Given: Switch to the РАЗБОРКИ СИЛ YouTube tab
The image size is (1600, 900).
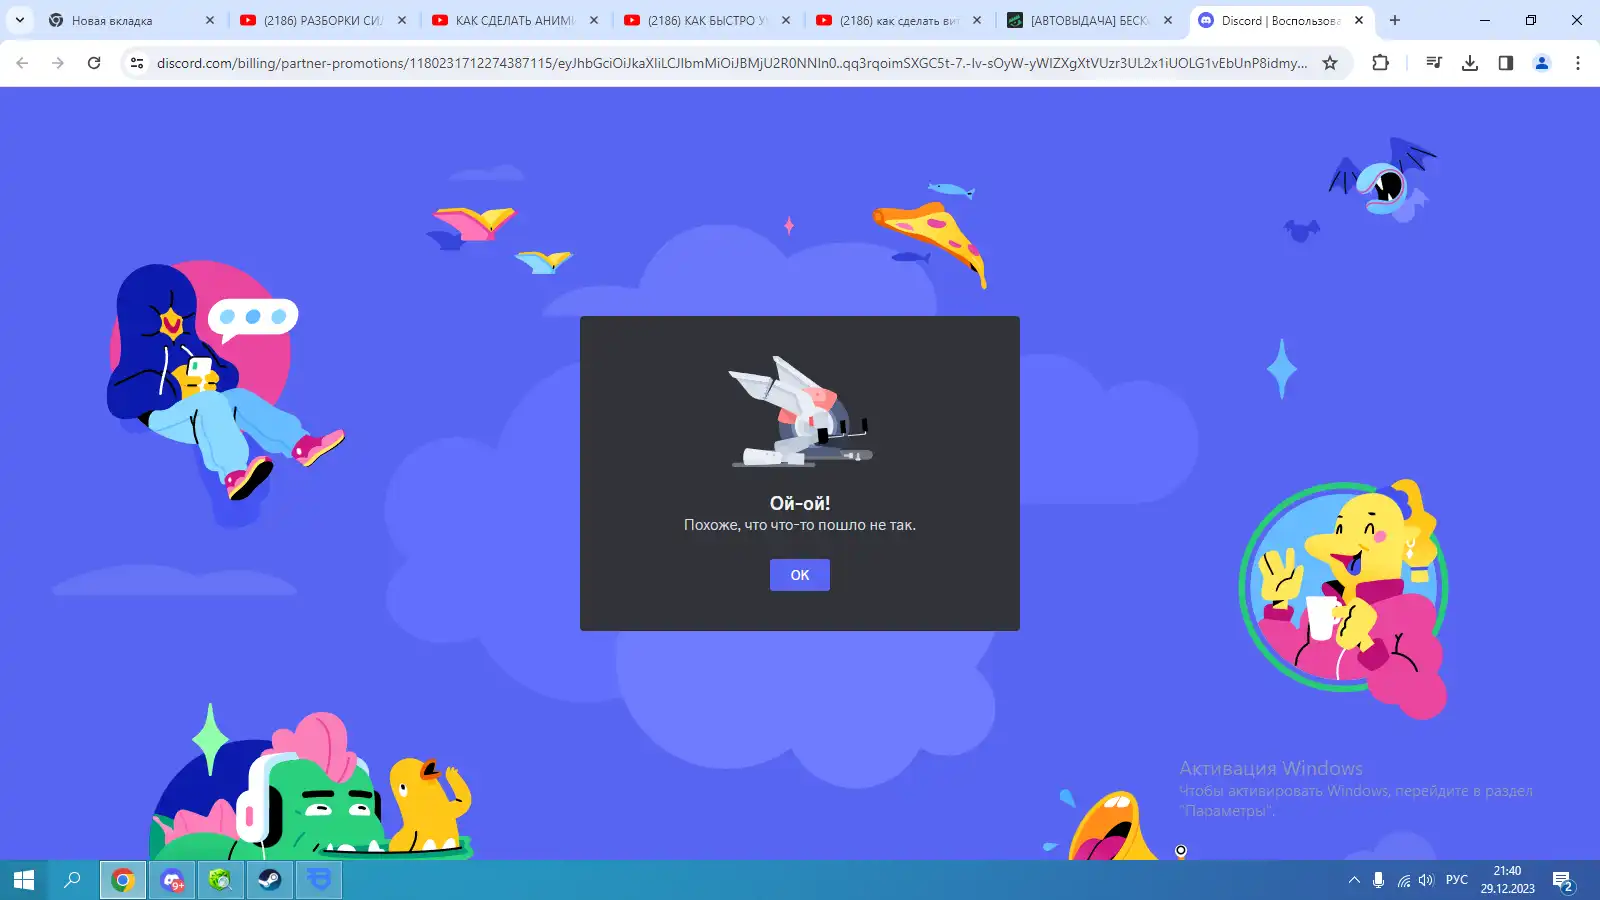Looking at the screenshot, I should tap(322, 20).
